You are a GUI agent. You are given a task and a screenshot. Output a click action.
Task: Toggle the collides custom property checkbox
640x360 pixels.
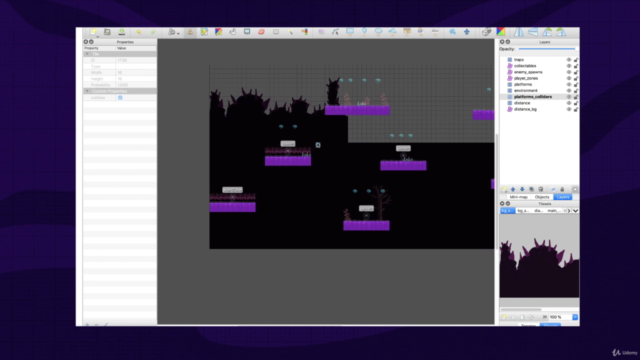tap(120, 98)
